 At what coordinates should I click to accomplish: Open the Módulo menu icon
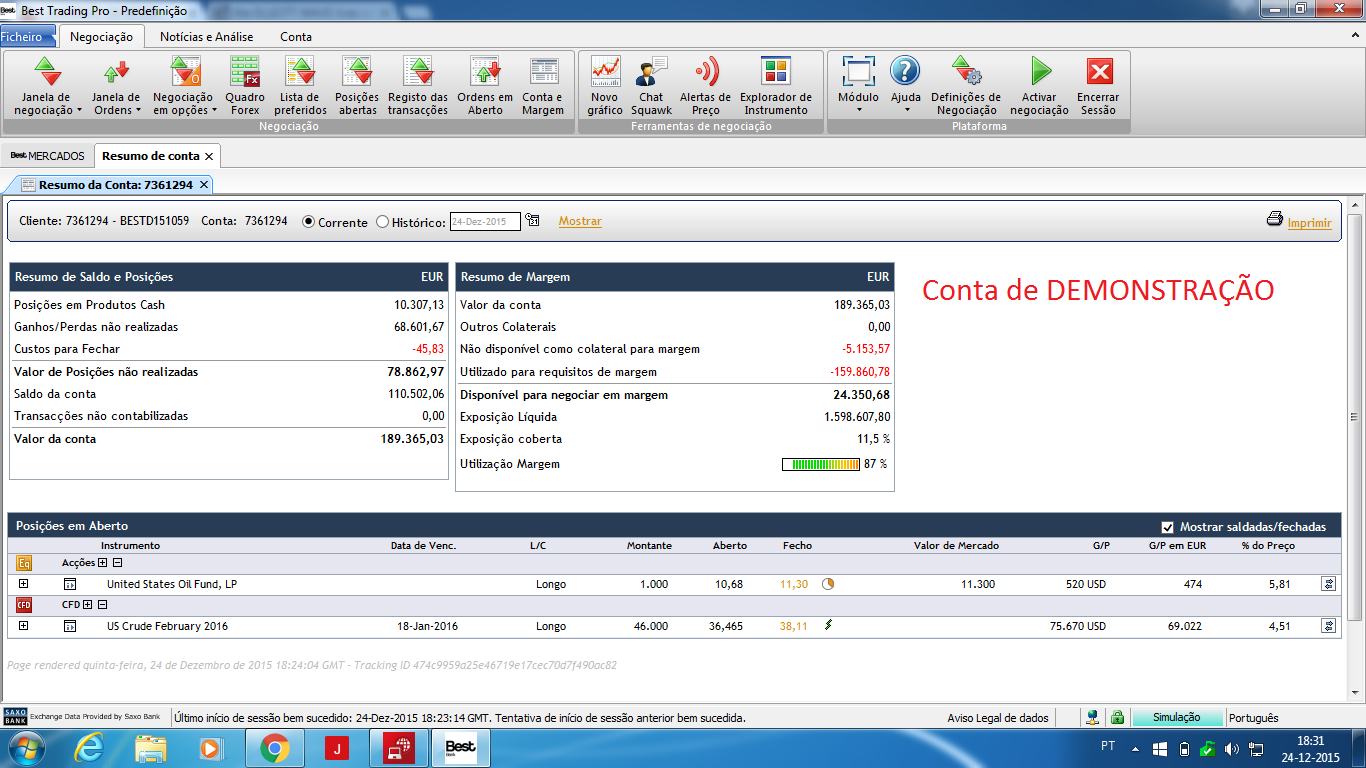[858, 72]
